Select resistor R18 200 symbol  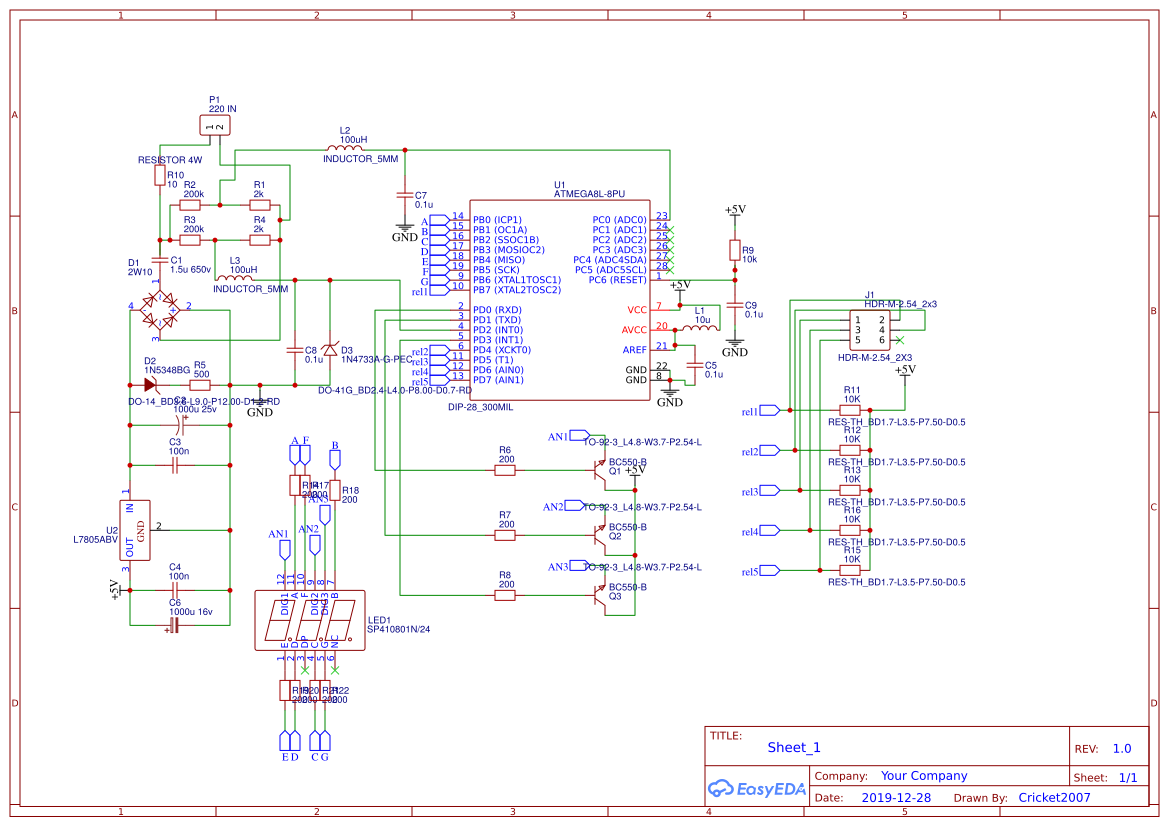[335, 490]
